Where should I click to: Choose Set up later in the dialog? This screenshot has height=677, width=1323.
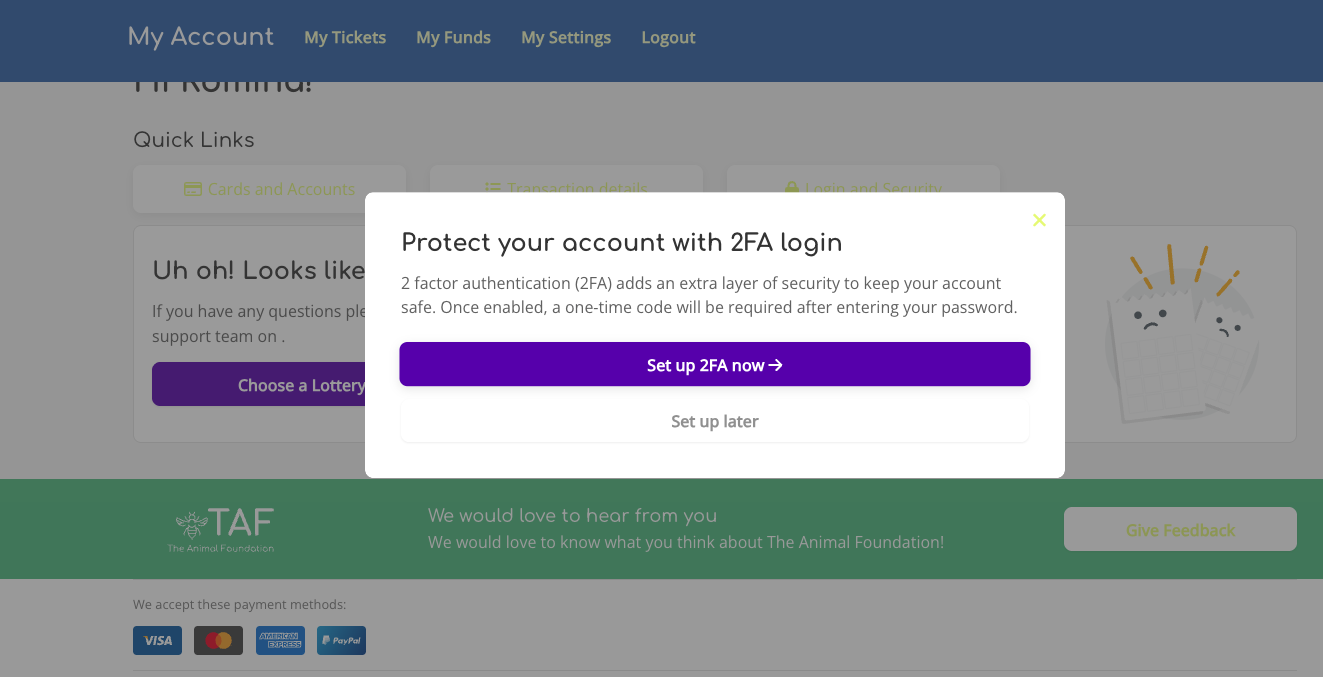click(714, 421)
